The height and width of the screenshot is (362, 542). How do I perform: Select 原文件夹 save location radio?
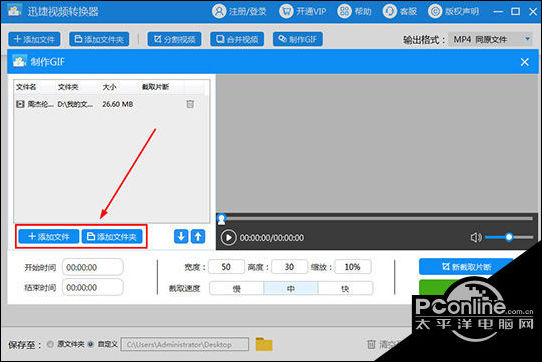pyautogui.click(x=50, y=344)
